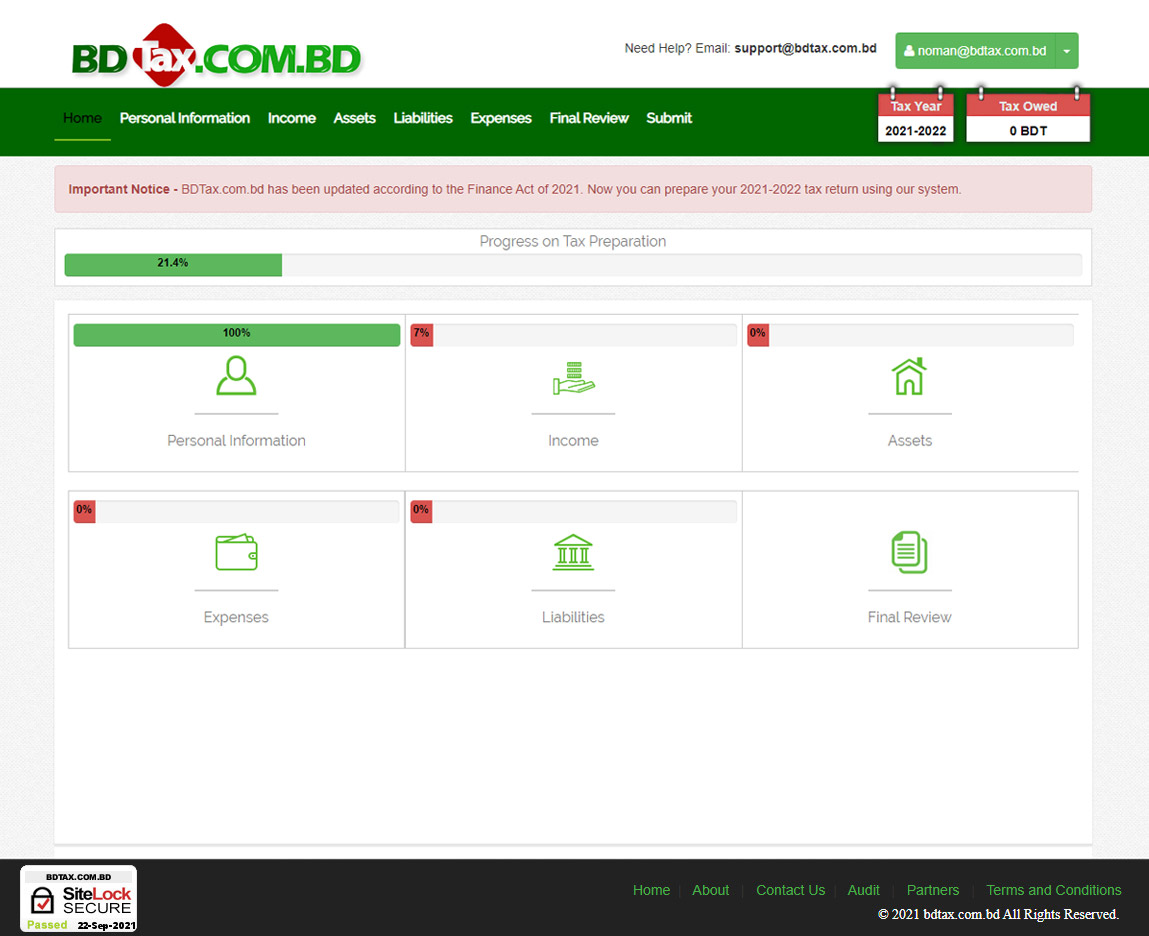Open the Personal Information card label
1149x936 pixels.
236,441
